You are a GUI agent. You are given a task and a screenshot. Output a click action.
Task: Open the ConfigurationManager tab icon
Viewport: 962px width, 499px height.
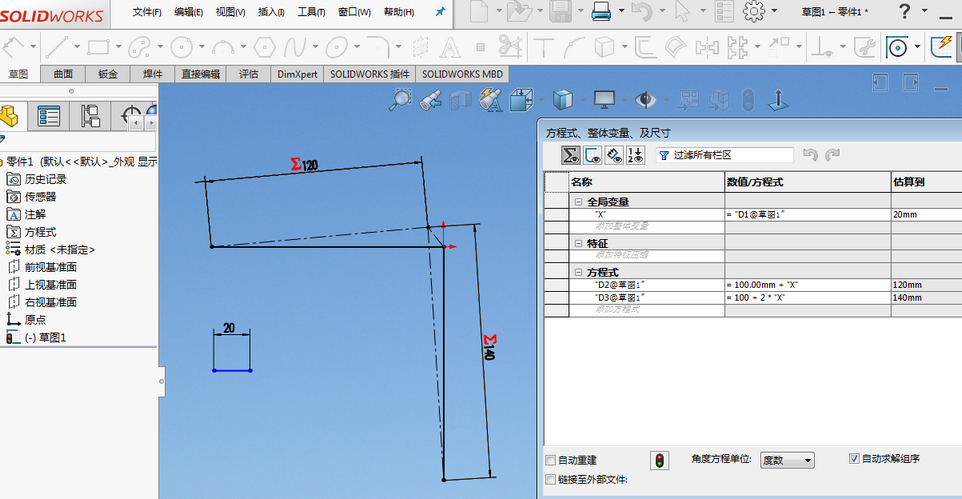point(90,115)
